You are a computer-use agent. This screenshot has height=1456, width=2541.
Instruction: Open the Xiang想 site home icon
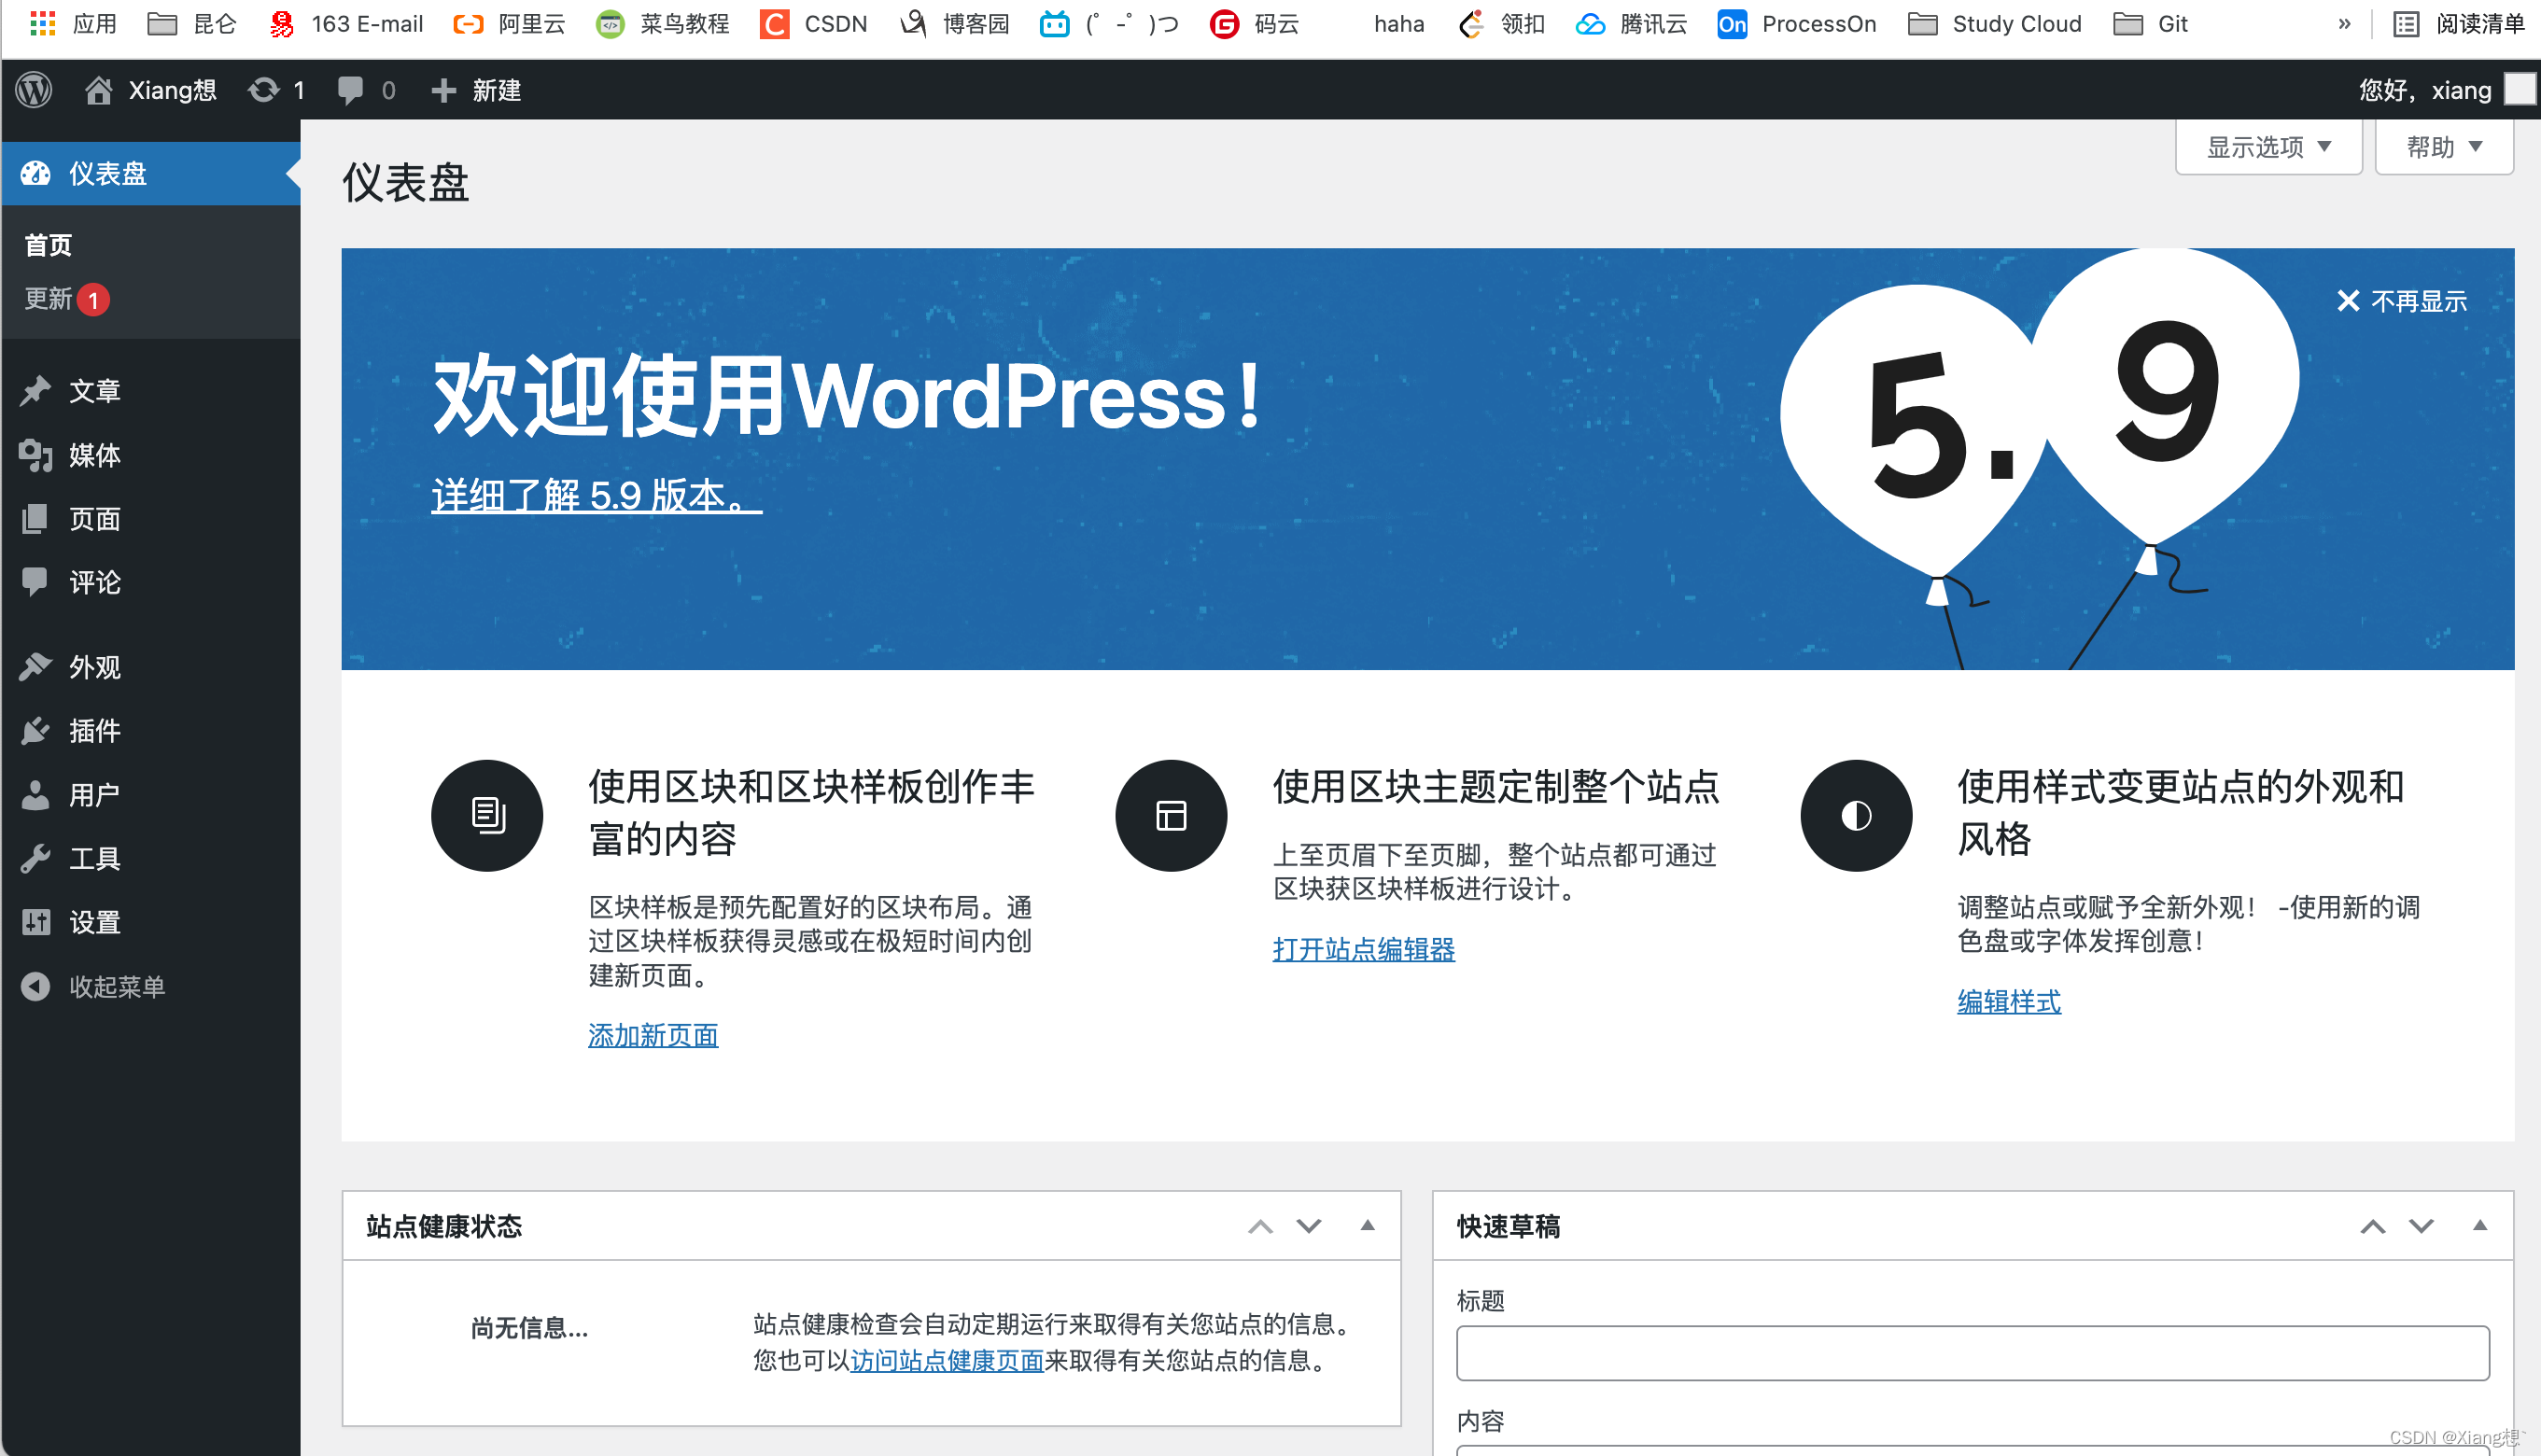click(98, 90)
